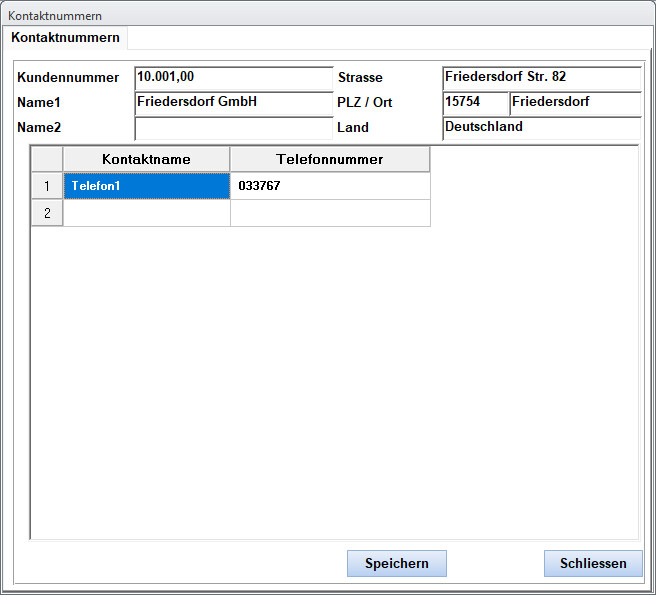The image size is (656, 595).
Task: Click the Telefonnummer column header
Action: (x=330, y=159)
